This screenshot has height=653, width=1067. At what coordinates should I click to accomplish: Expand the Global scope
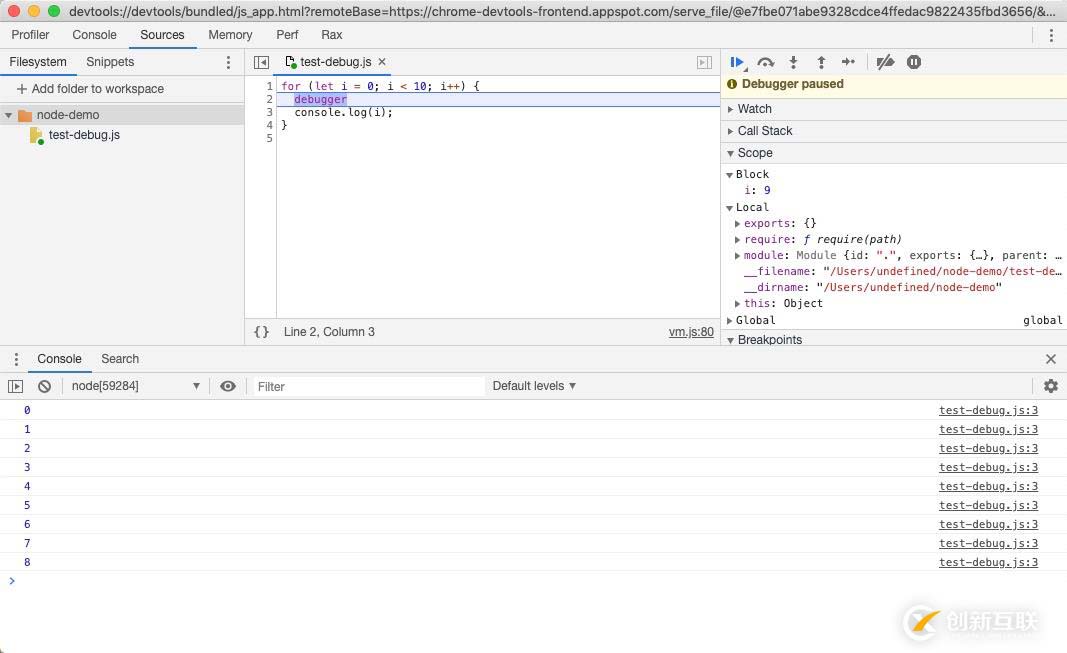729,320
